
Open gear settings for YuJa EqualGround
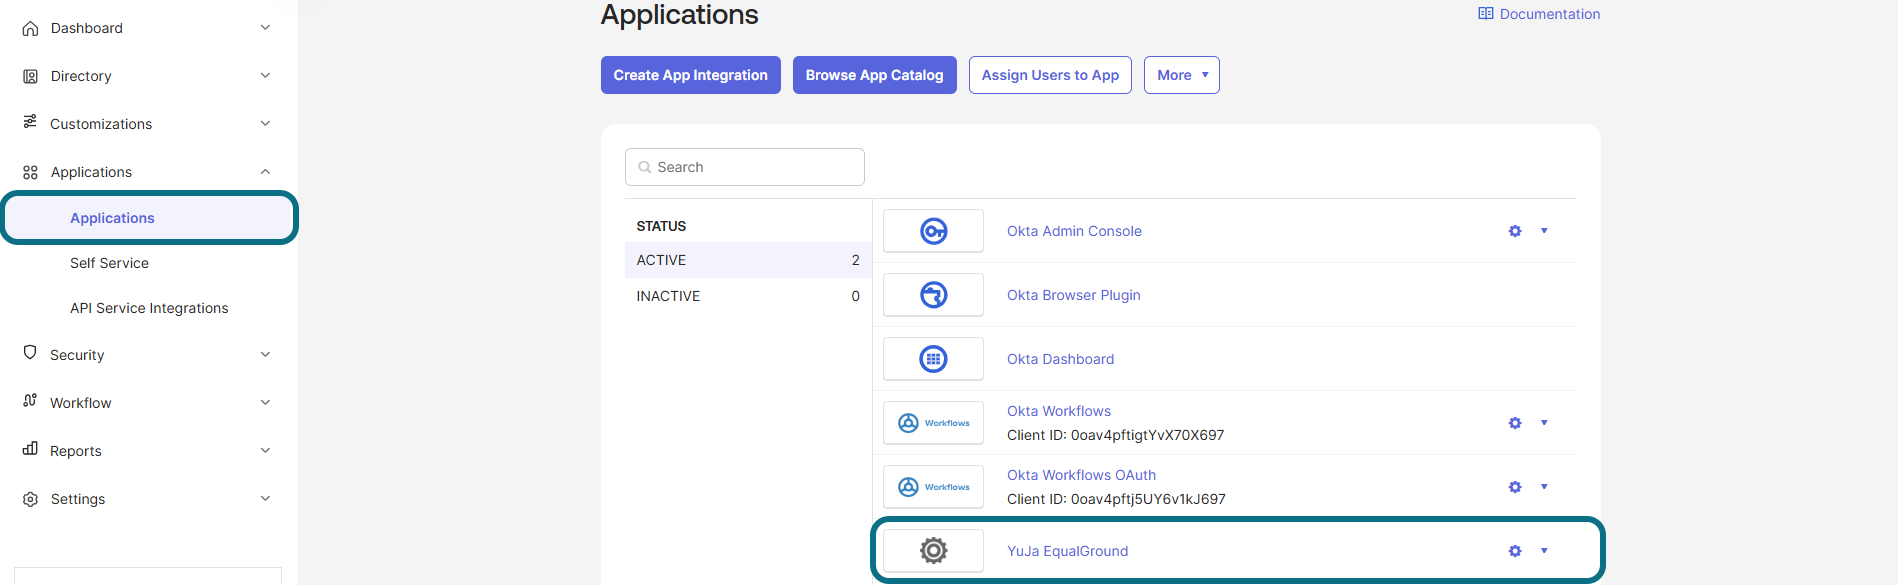(x=1515, y=551)
